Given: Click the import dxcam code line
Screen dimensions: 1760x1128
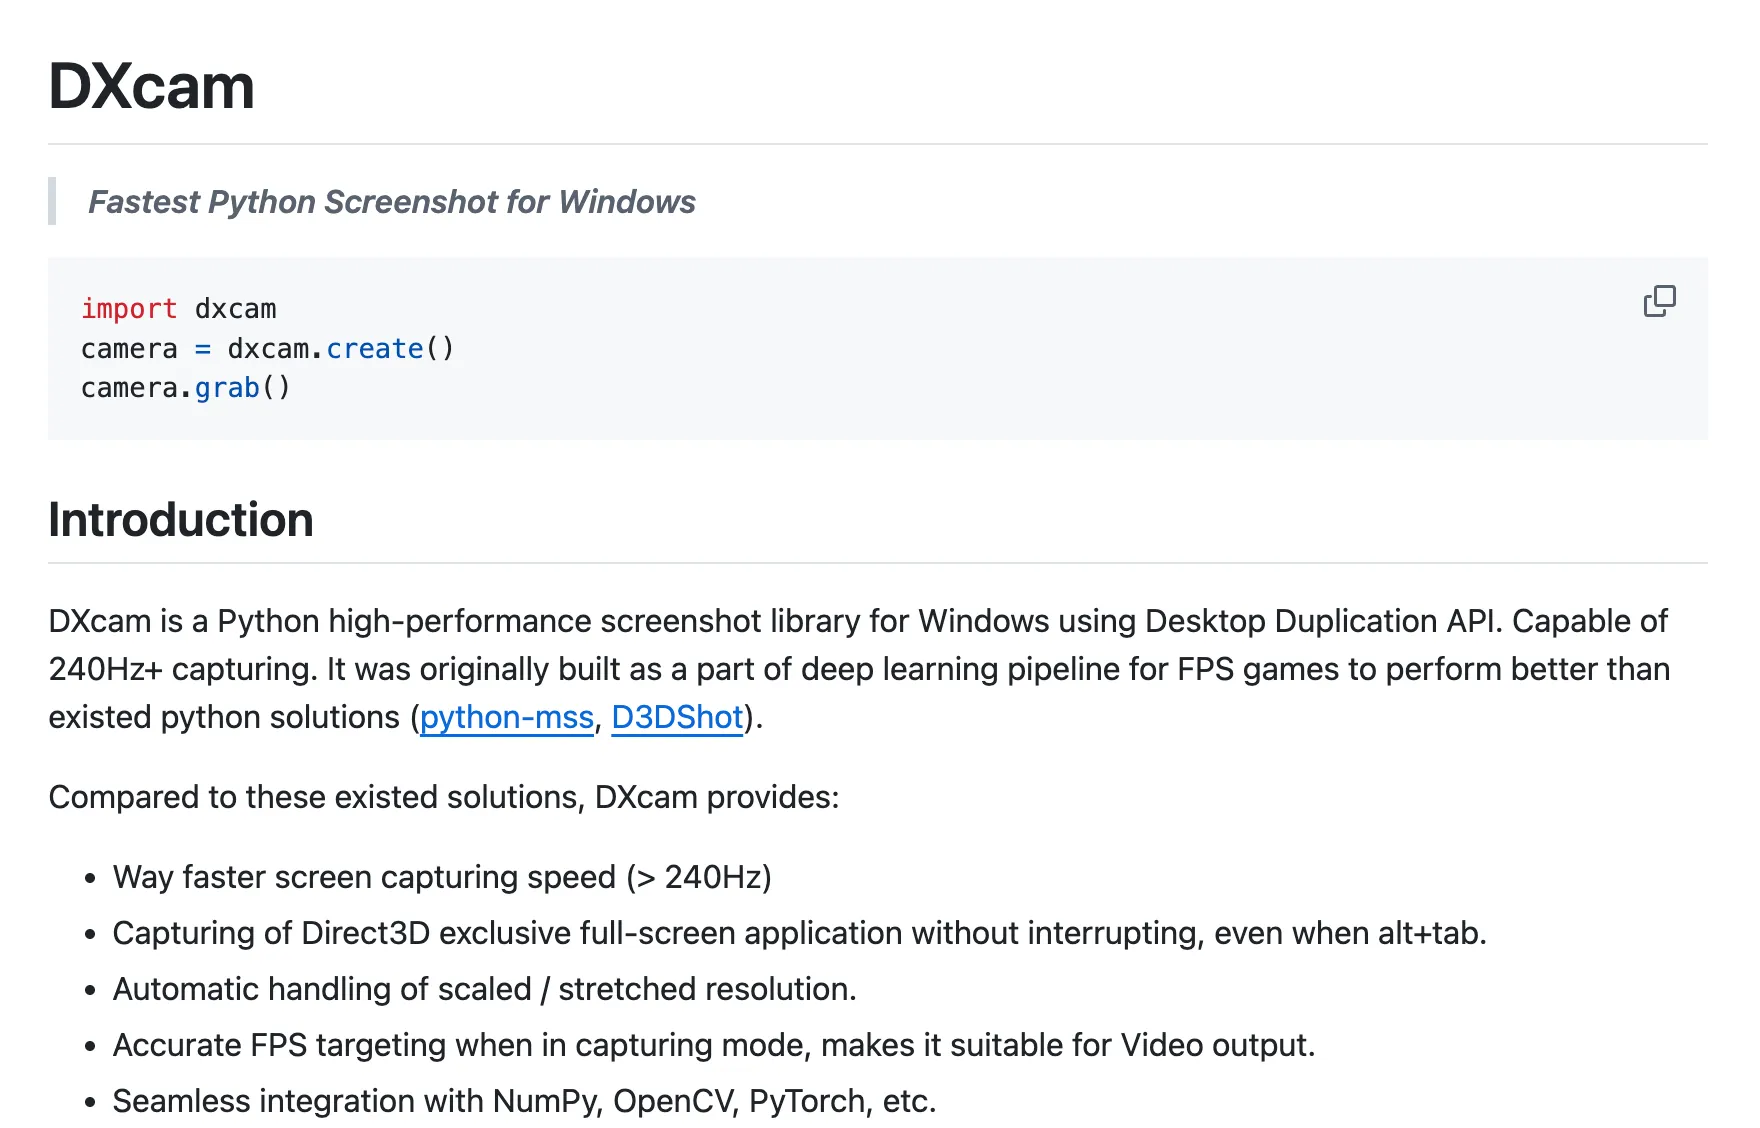Looking at the screenshot, I should click(179, 309).
